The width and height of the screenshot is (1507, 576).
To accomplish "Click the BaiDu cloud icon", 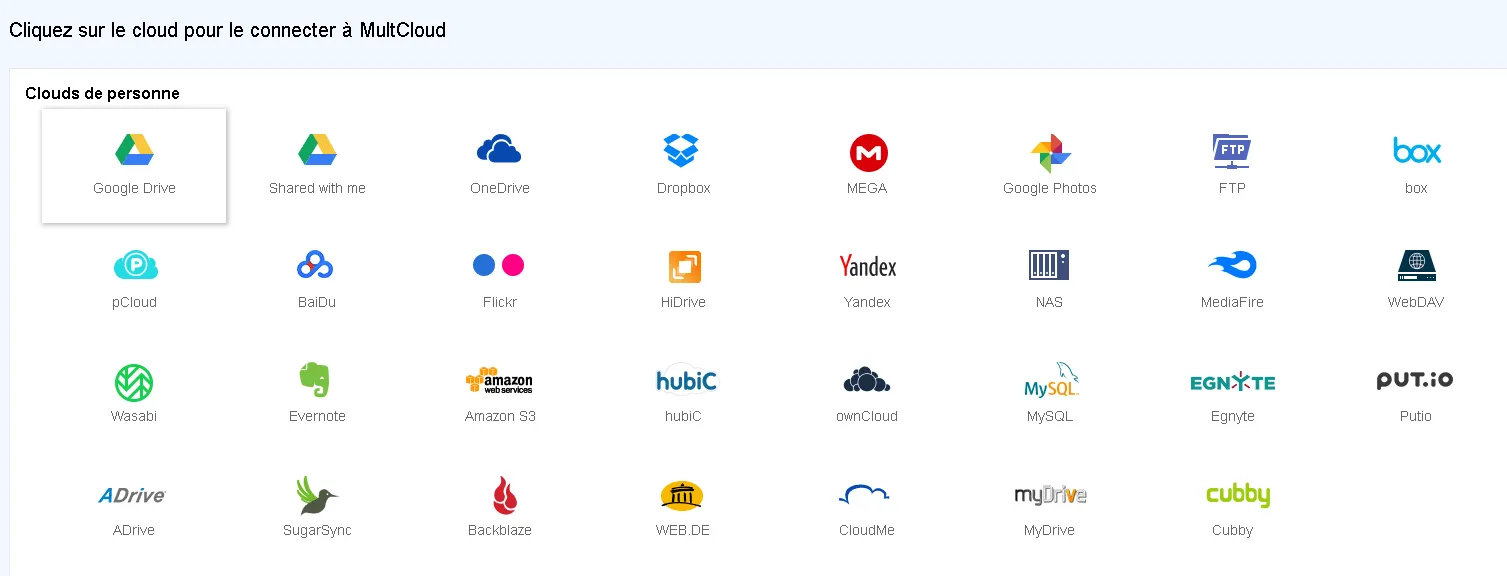I will coord(315,265).
